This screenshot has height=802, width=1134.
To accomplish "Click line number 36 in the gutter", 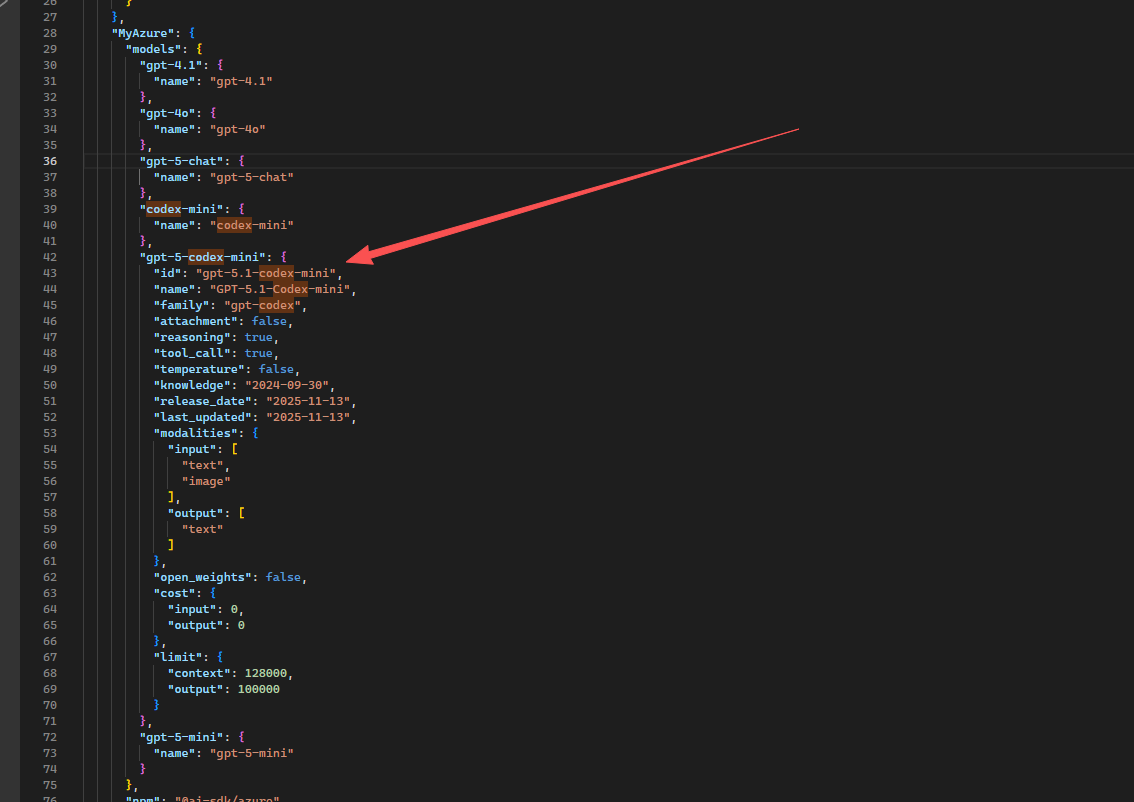I will [x=50, y=161].
